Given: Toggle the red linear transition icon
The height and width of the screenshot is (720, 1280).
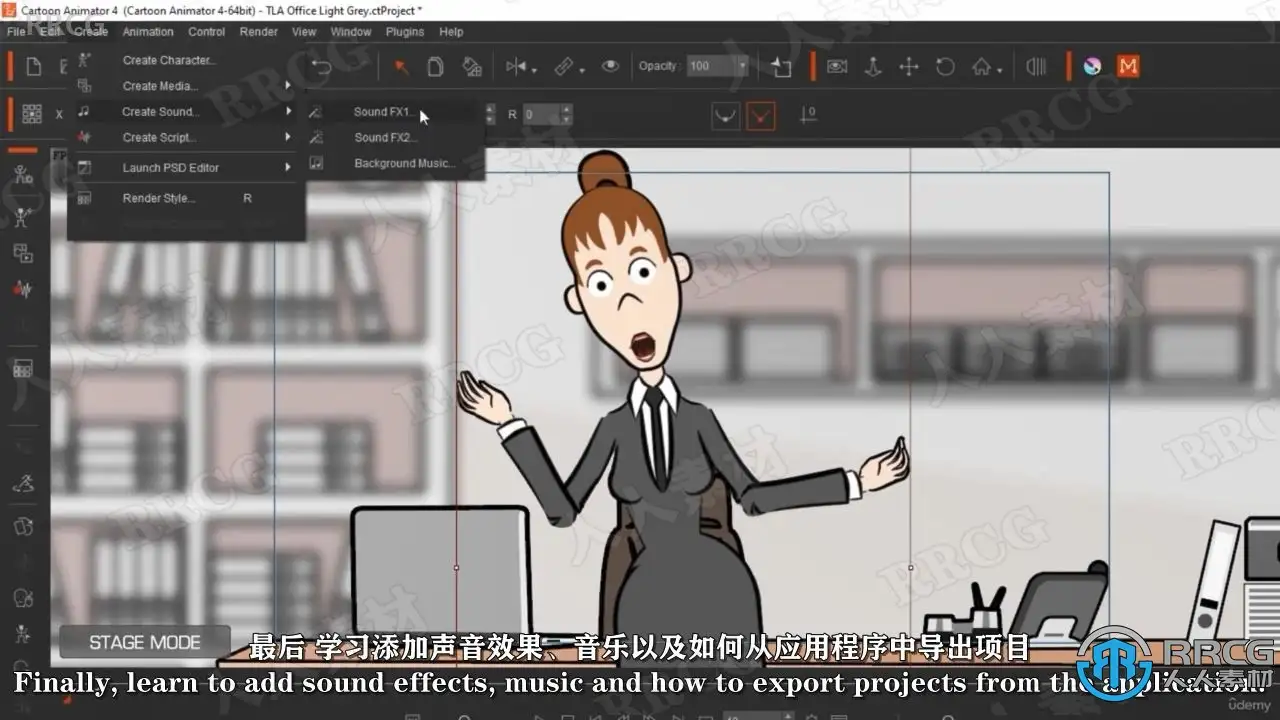Looking at the screenshot, I should (x=762, y=115).
